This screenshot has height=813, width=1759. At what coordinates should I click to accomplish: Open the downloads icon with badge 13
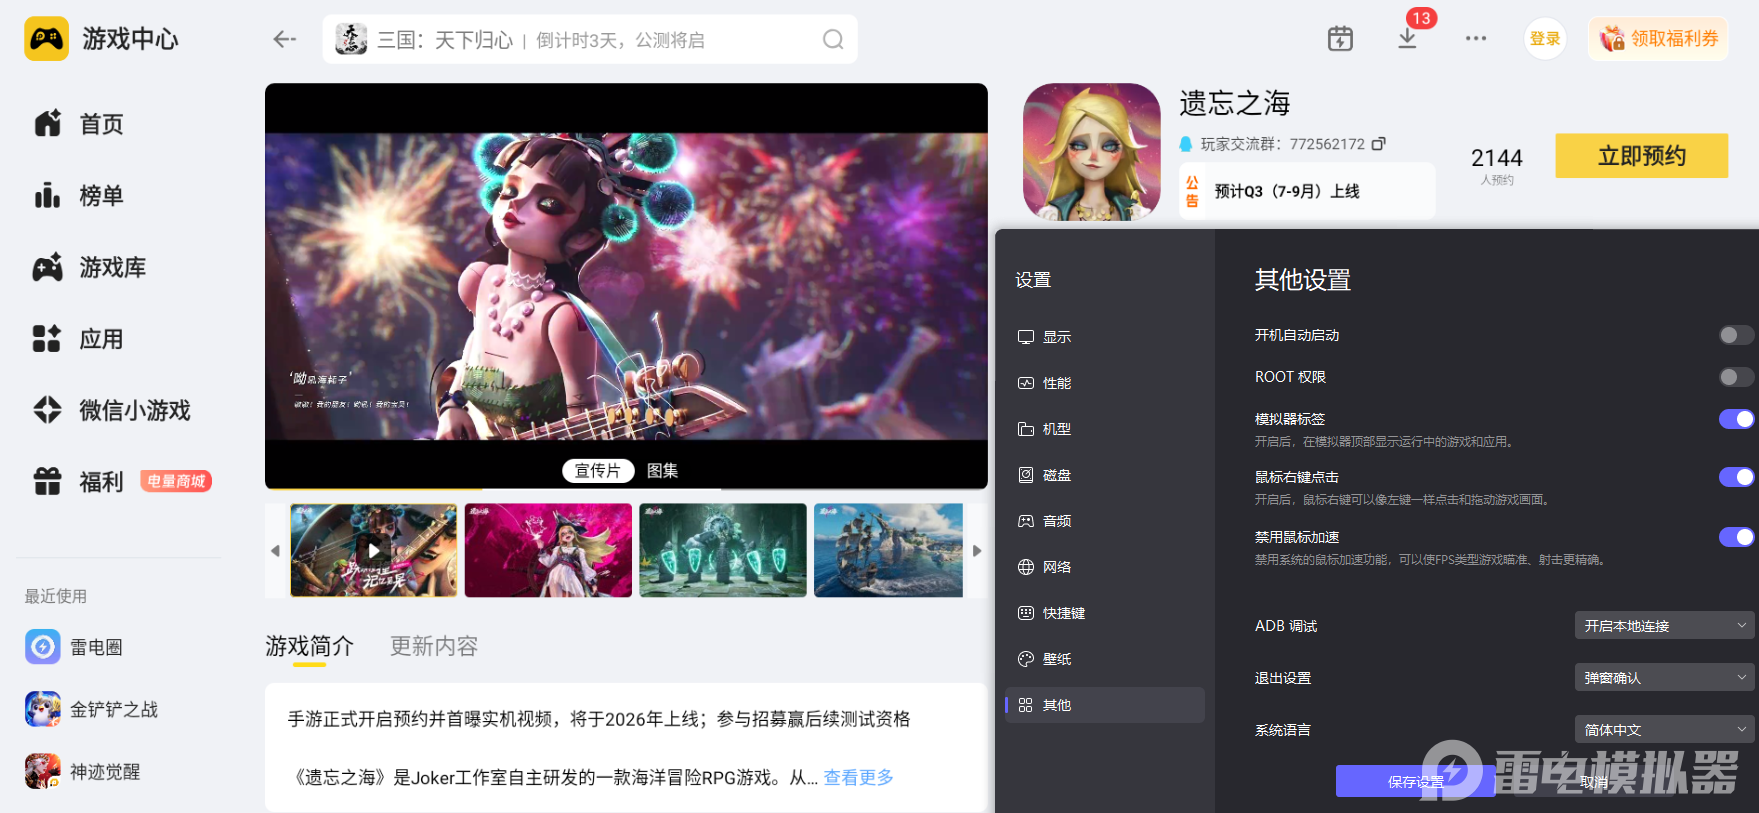(x=1407, y=39)
